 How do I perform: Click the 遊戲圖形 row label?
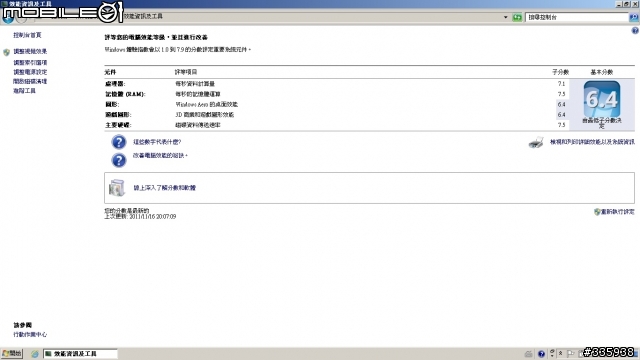118,115
